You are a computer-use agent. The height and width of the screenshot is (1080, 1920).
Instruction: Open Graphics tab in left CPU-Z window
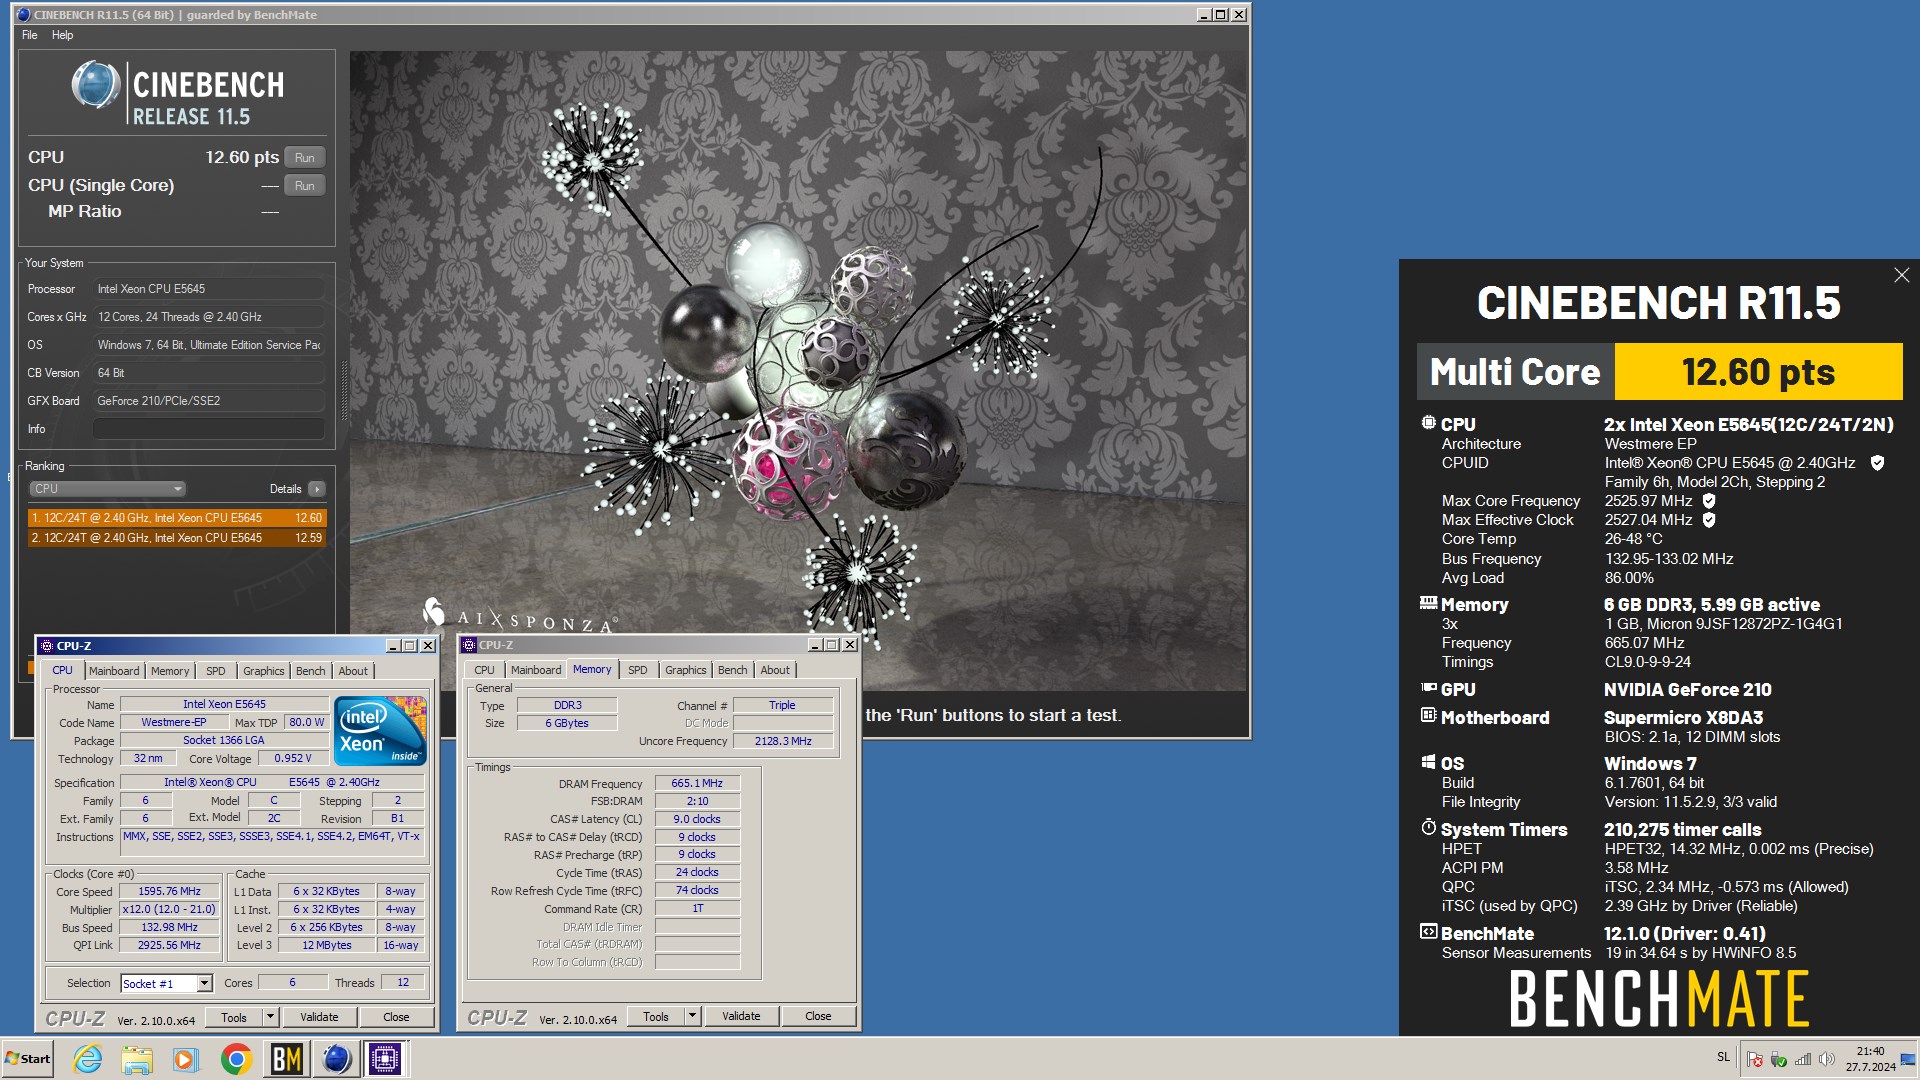click(x=264, y=671)
